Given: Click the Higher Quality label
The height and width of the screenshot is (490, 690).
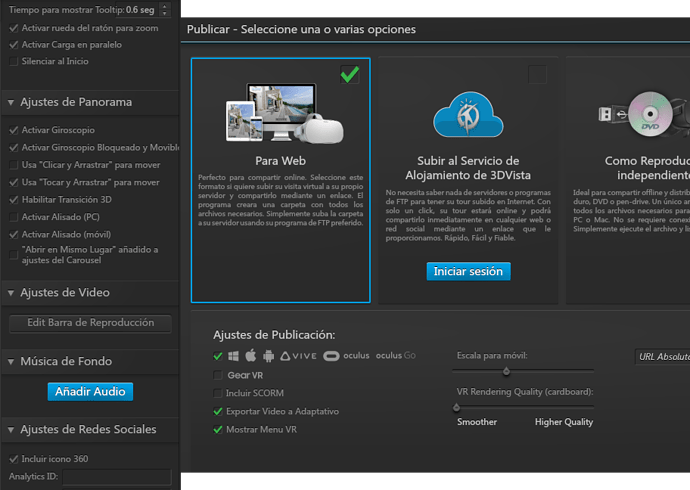Looking at the screenshot, I should click(564, 422).
